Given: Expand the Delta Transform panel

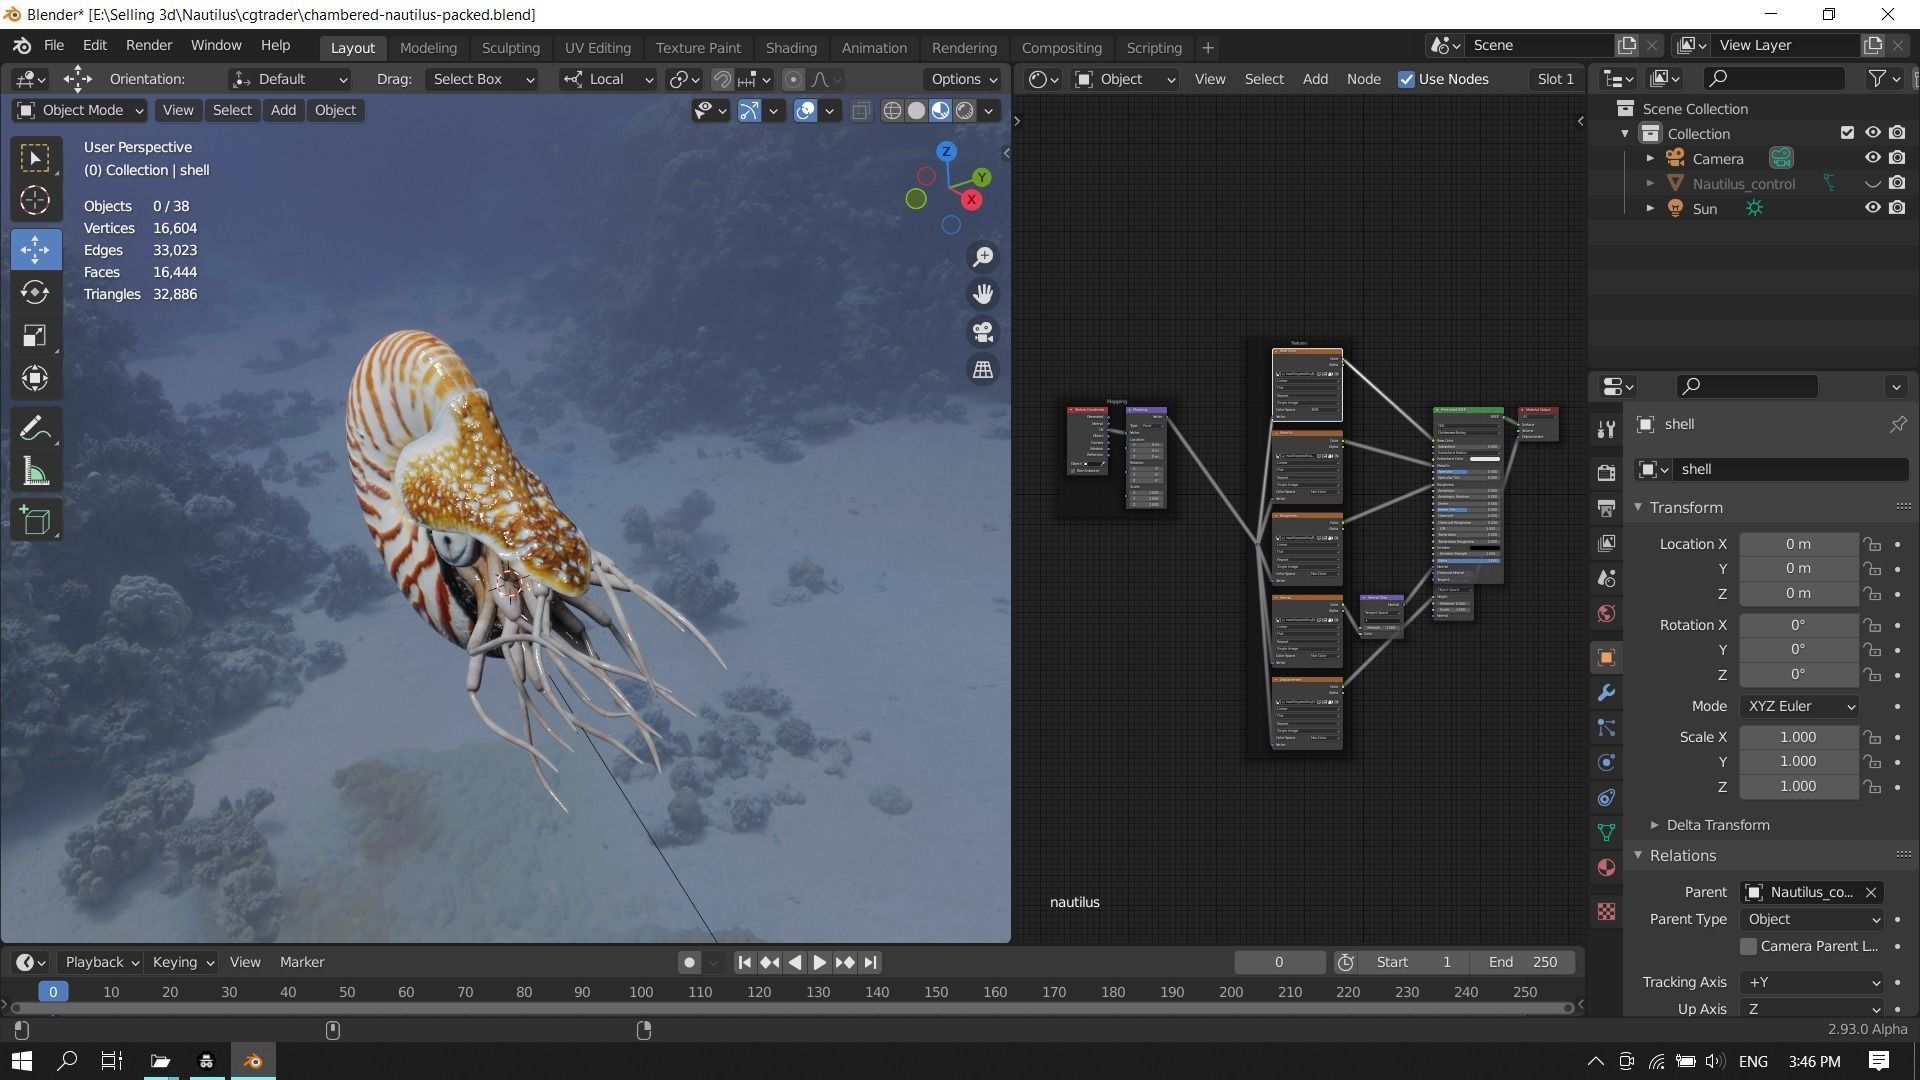Looking at the screenshot, I should click(1716, 825).
